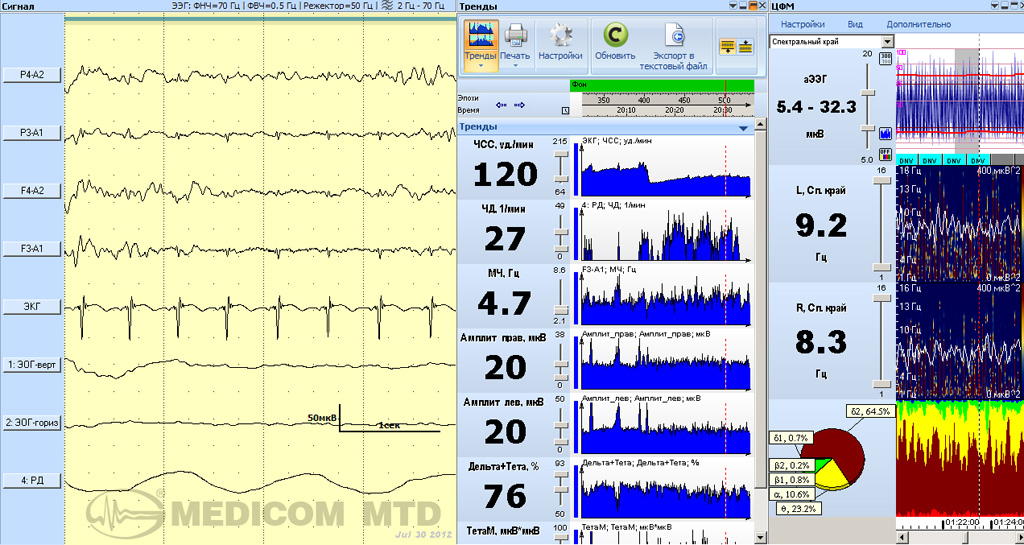
Task: Click the P4-A2 channel label button
Action: (31, 74)
